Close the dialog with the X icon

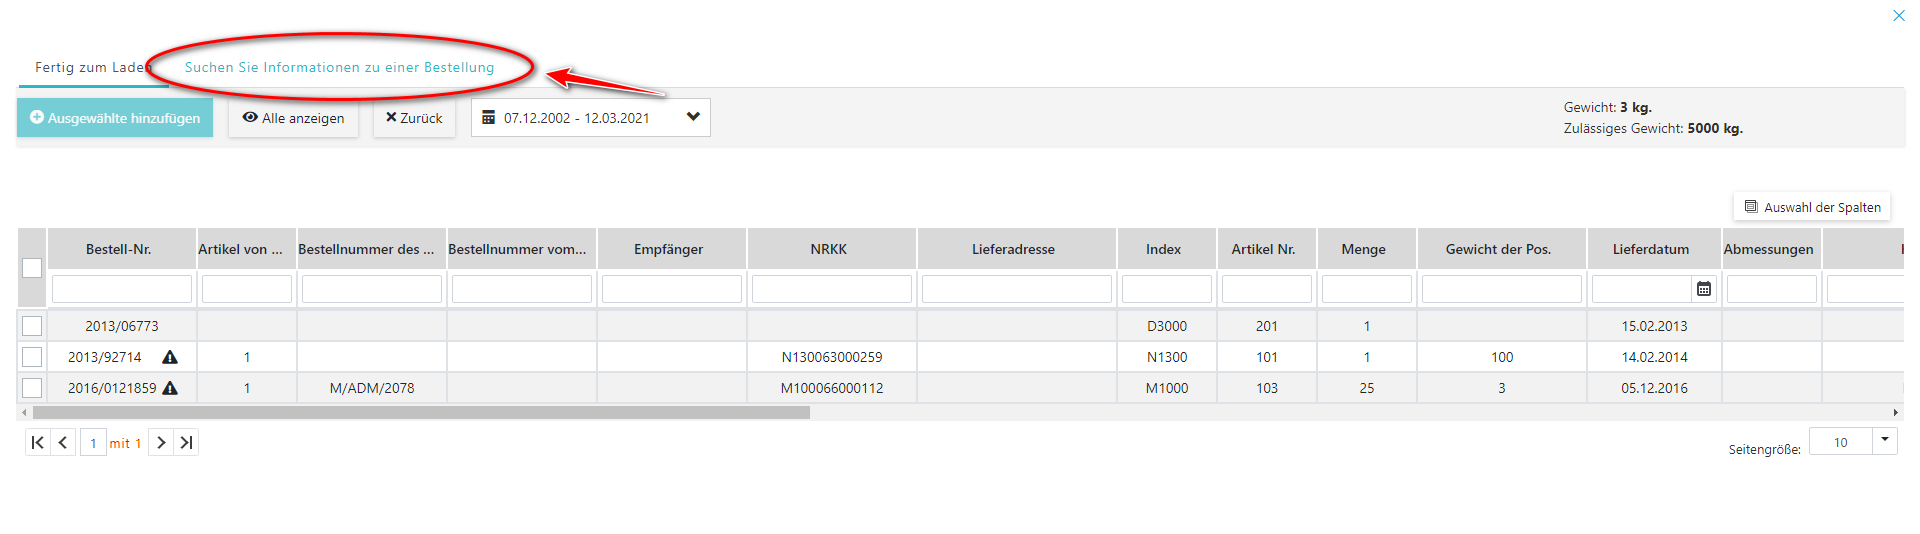[1898, 15]
